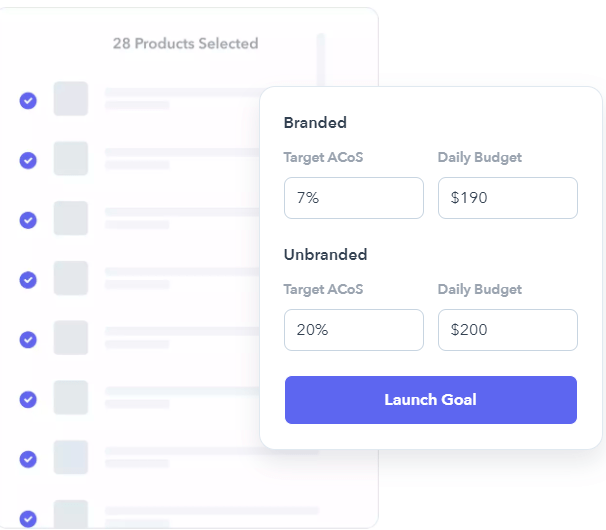The width and height of the screenshot is (606, 530).
Task: Click the product list scrollbar
Action: point(321,60)
